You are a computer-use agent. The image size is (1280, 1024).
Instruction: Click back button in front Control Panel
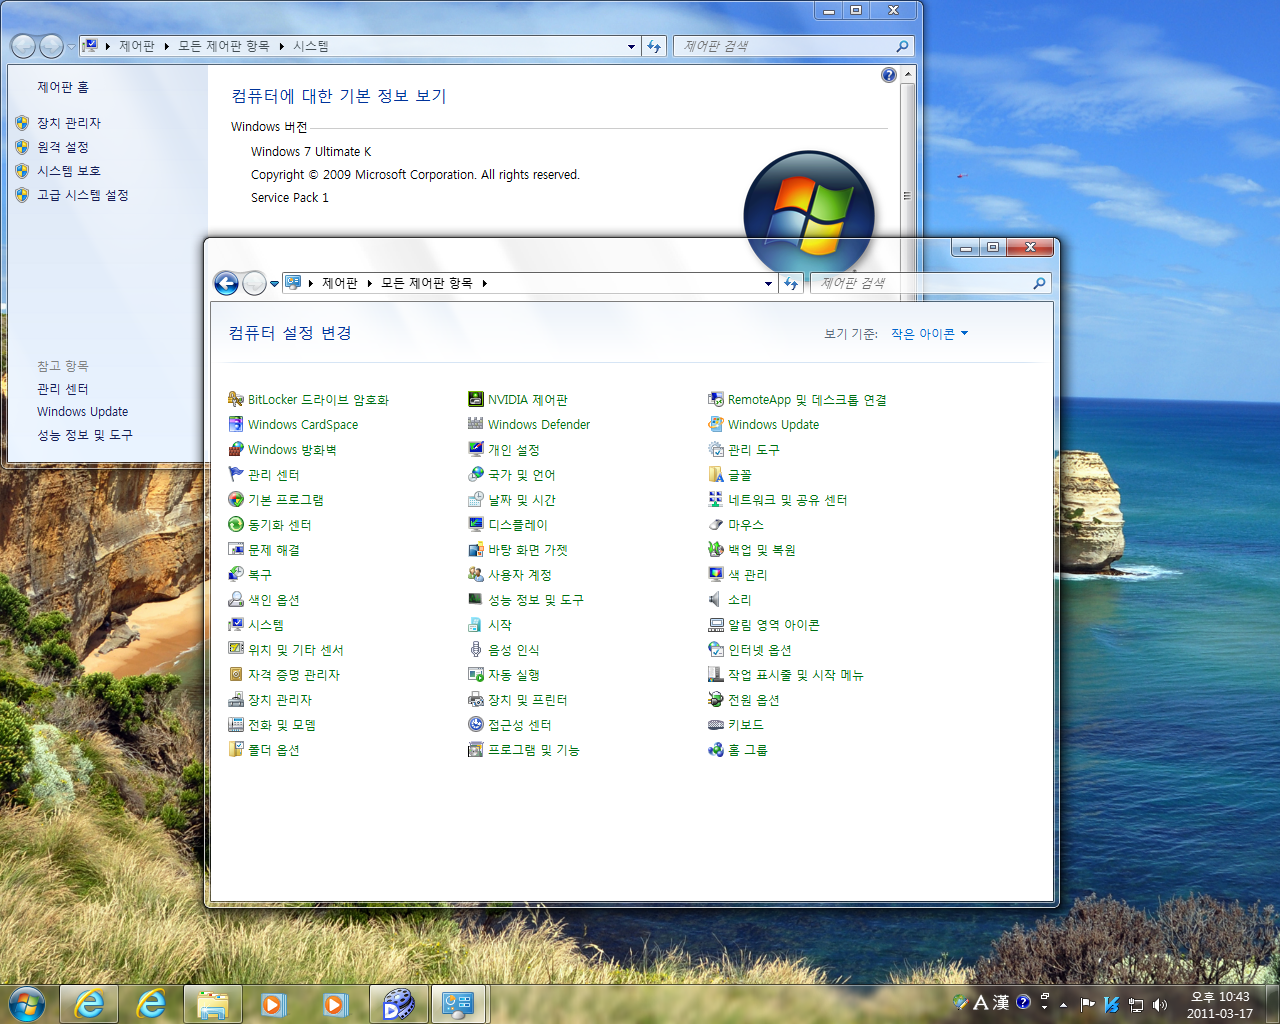click(x=227, y=284)
